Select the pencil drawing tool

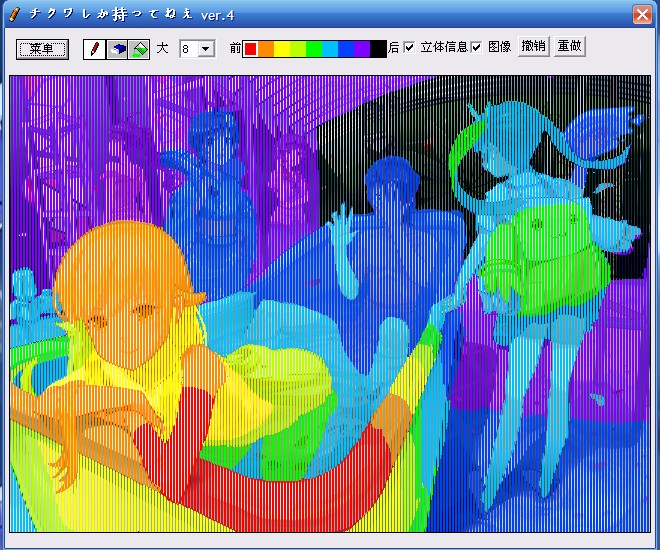pos(95,49)
